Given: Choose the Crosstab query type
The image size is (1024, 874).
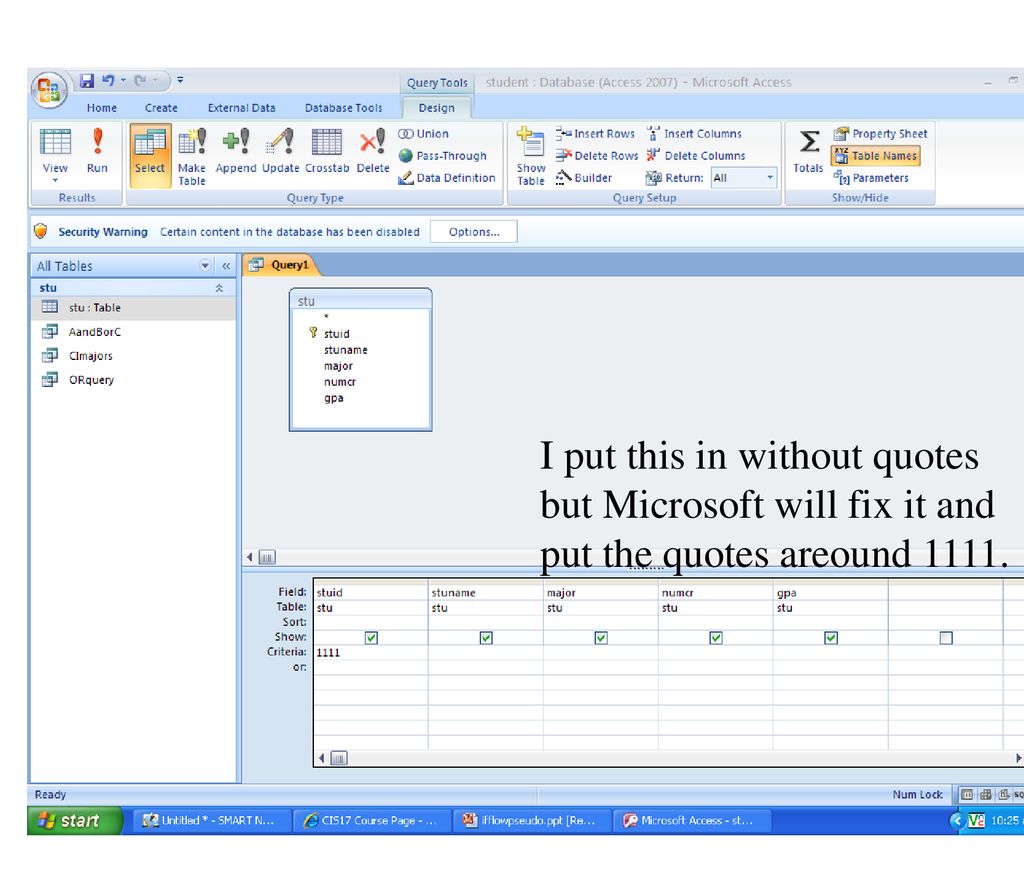Looking at the screenshot, I should coord(327,152).
